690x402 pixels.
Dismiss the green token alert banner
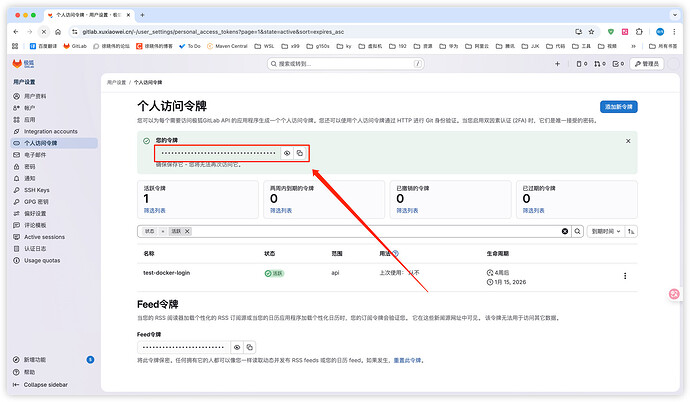(628, 141)
